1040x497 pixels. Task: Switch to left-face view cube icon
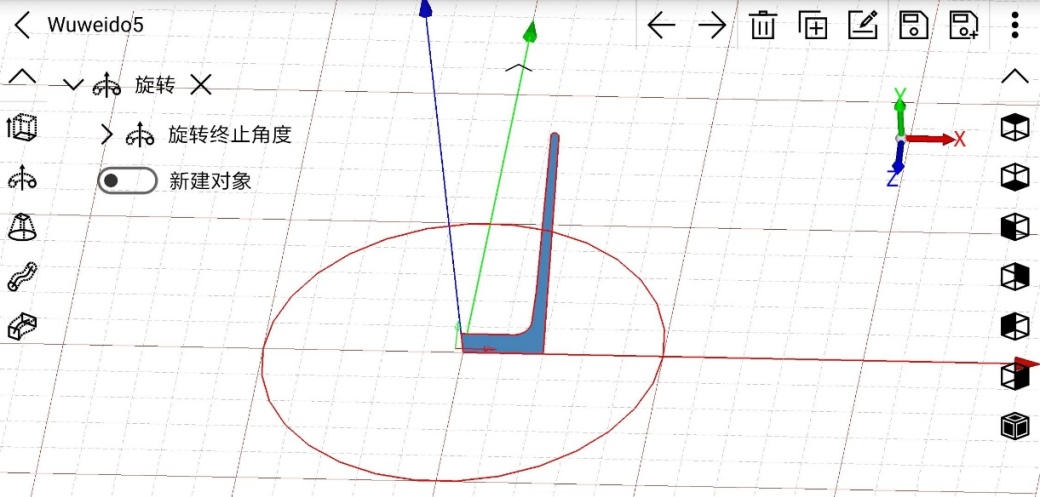pos(1015,226)
